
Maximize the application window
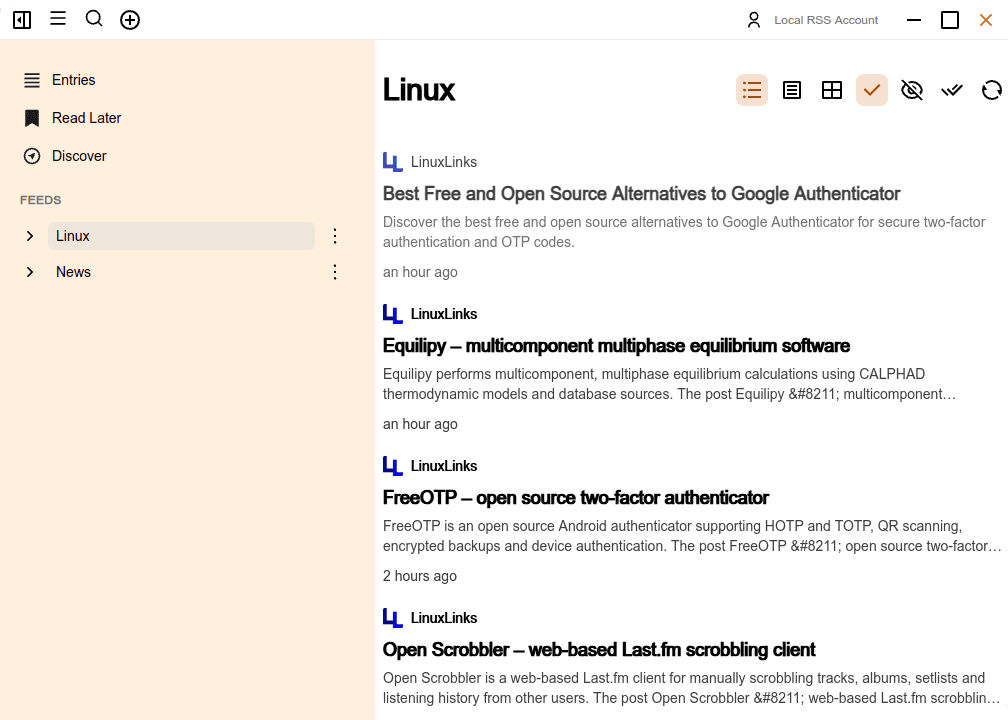950,20
